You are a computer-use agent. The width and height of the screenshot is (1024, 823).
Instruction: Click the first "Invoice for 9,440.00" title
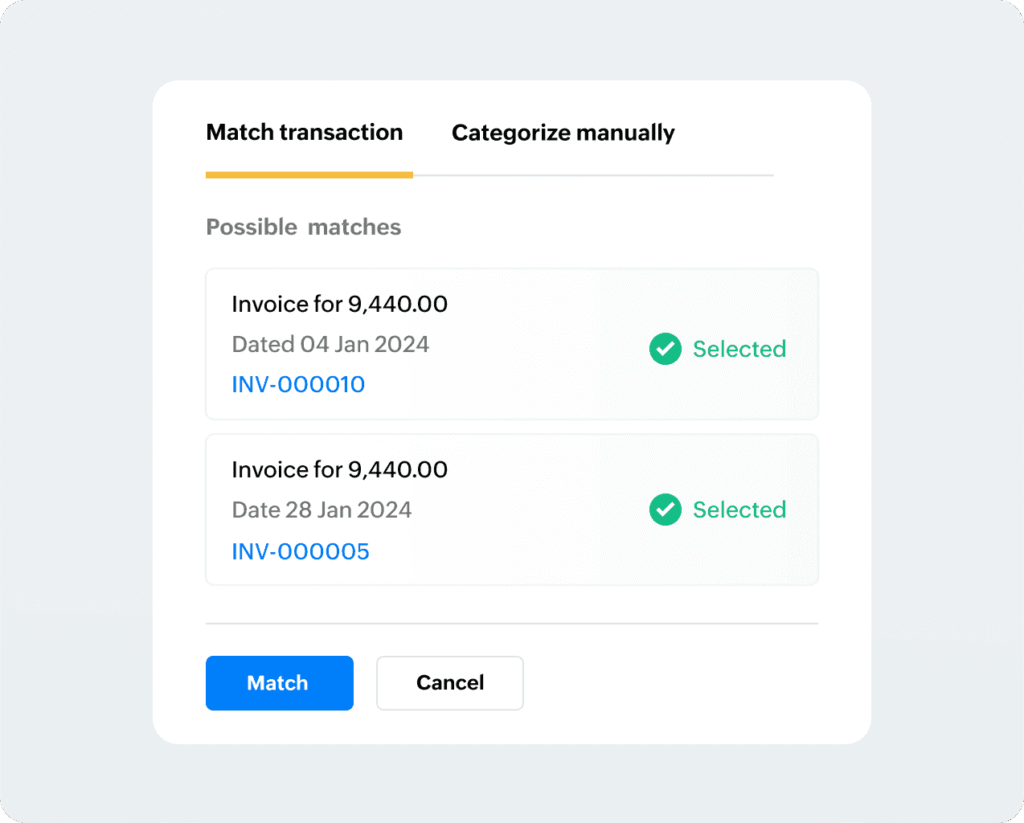[339, 304]
